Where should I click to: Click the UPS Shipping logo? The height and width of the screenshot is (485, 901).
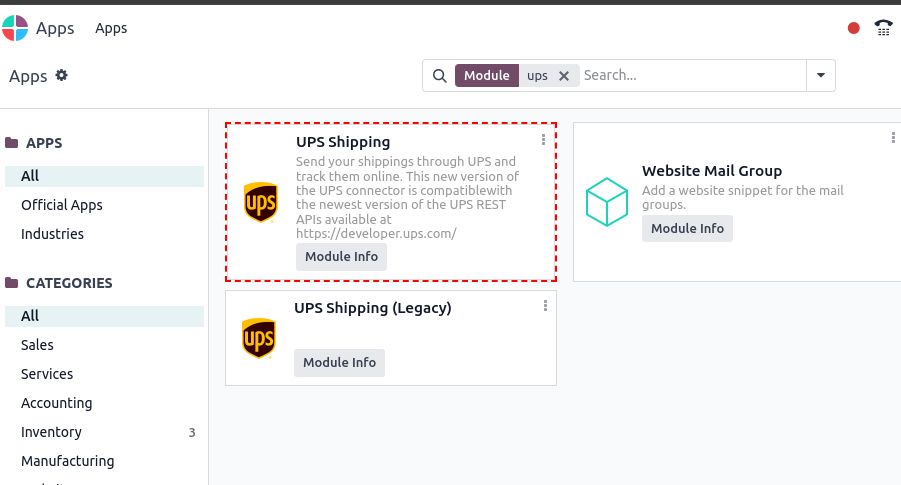tap(261, 202)
